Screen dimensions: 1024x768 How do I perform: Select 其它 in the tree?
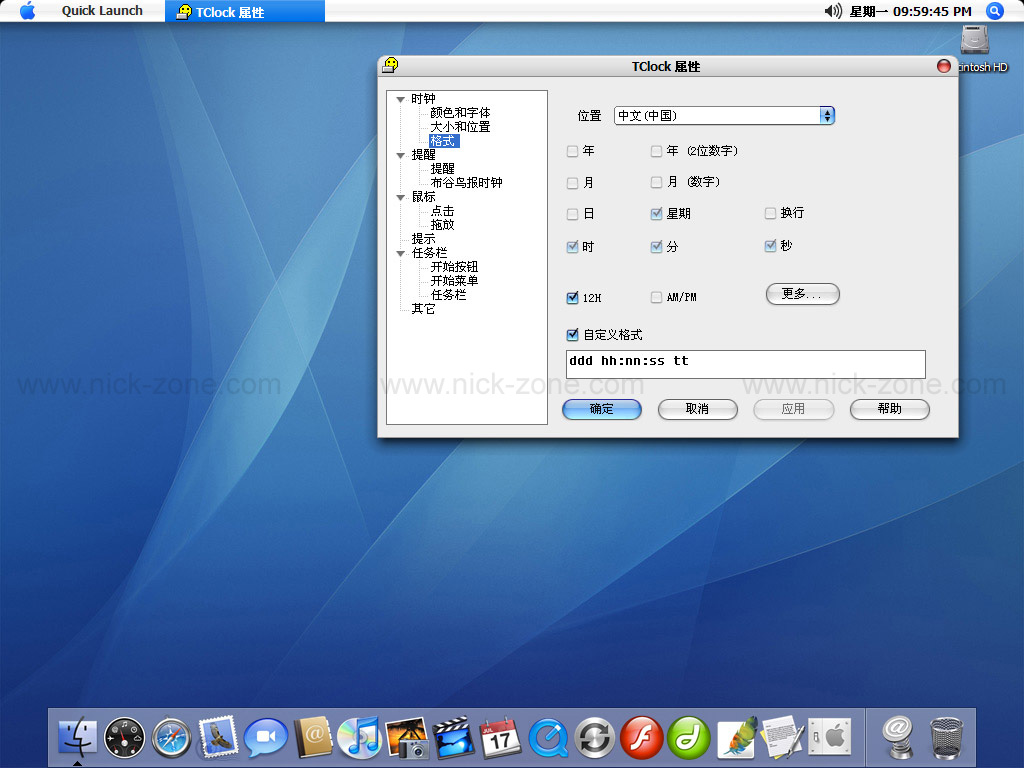click(x=423, y=309)
